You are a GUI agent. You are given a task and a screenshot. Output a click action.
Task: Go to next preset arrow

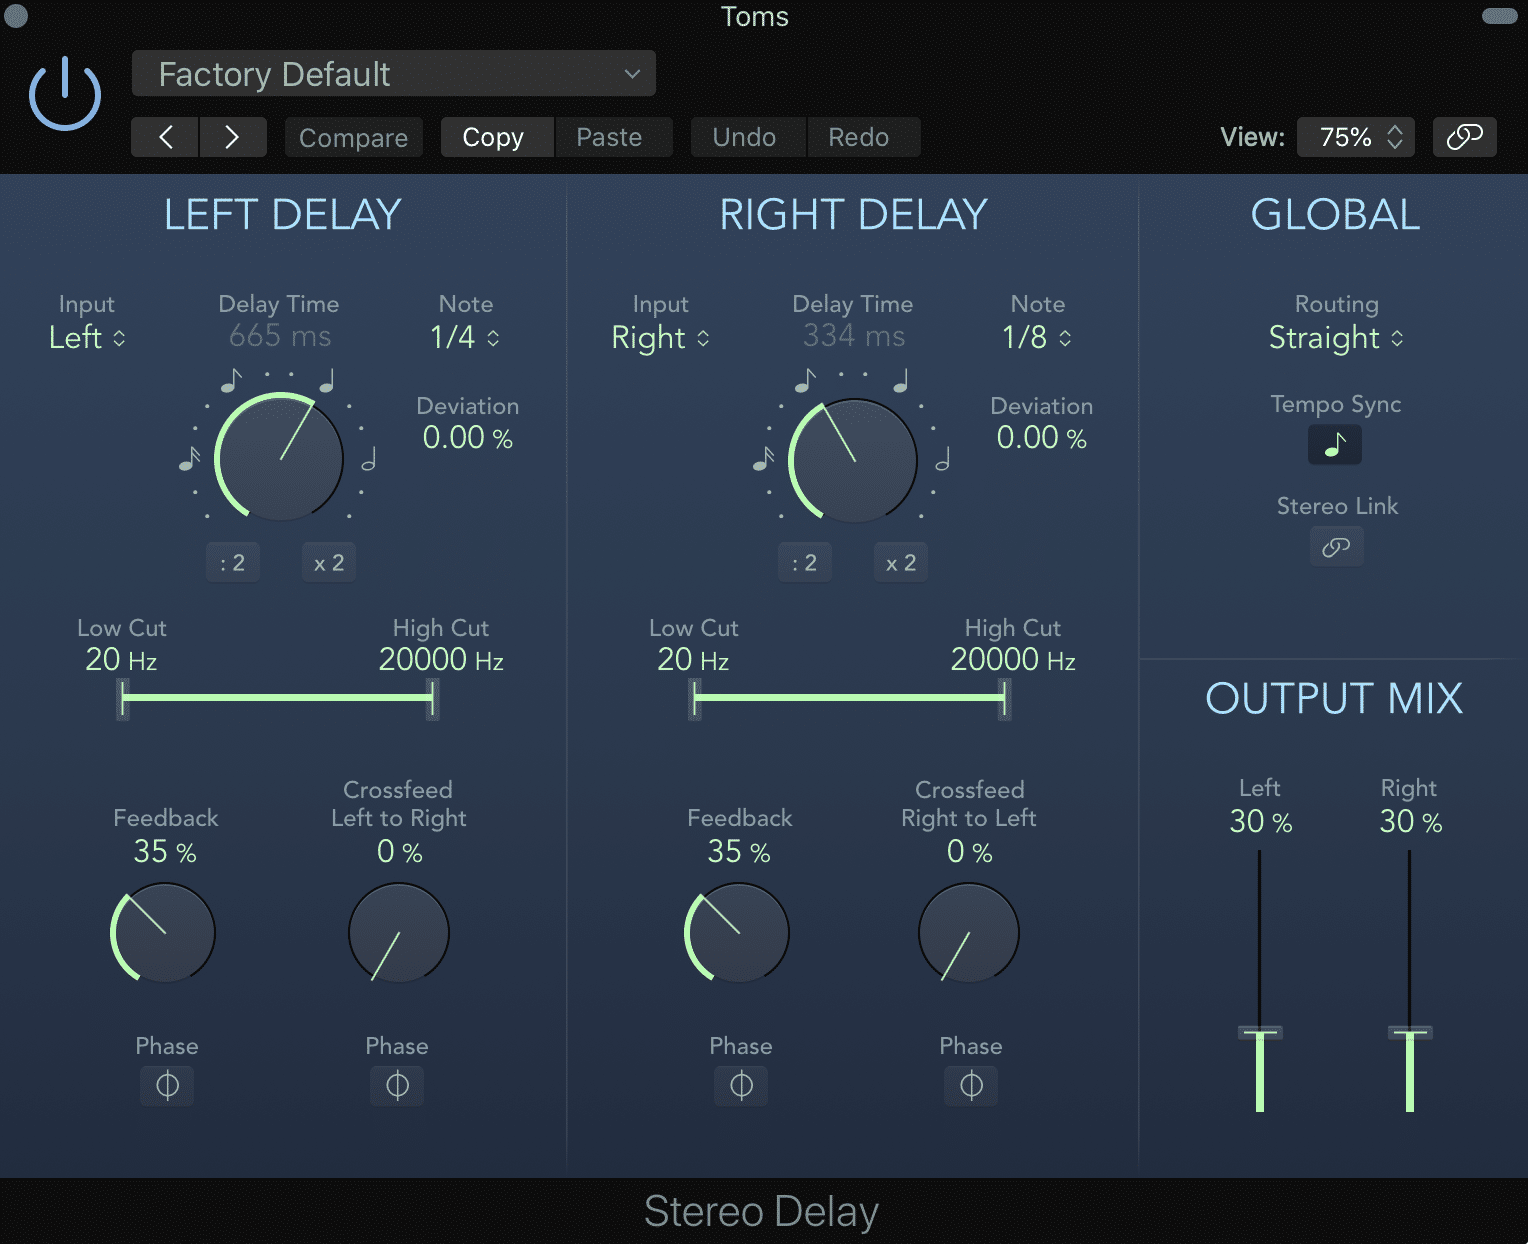point(233,137)
